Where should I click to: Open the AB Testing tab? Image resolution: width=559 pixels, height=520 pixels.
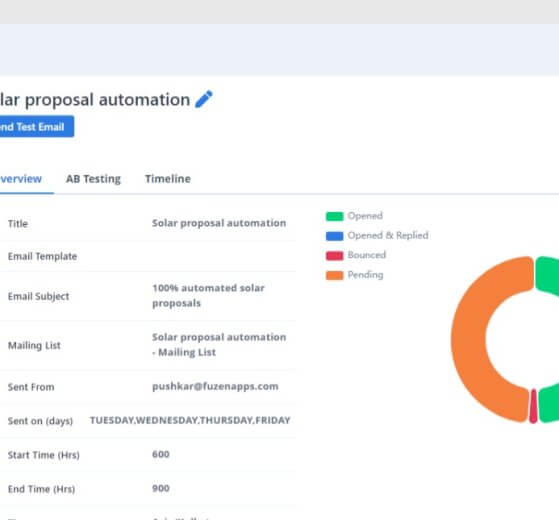pyautogui.click(x=93, y=179)
